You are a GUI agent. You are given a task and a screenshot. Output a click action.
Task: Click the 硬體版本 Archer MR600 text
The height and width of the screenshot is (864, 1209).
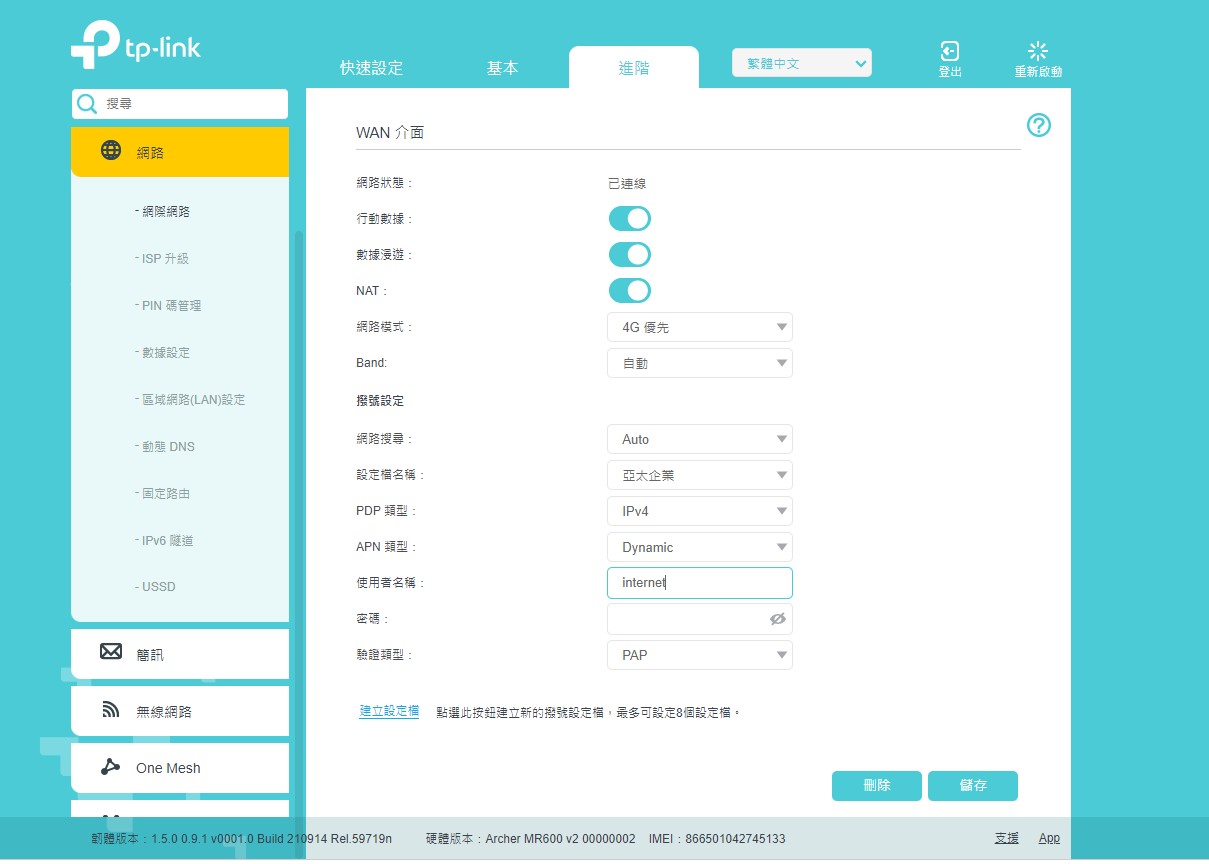(x=530, y=838)
